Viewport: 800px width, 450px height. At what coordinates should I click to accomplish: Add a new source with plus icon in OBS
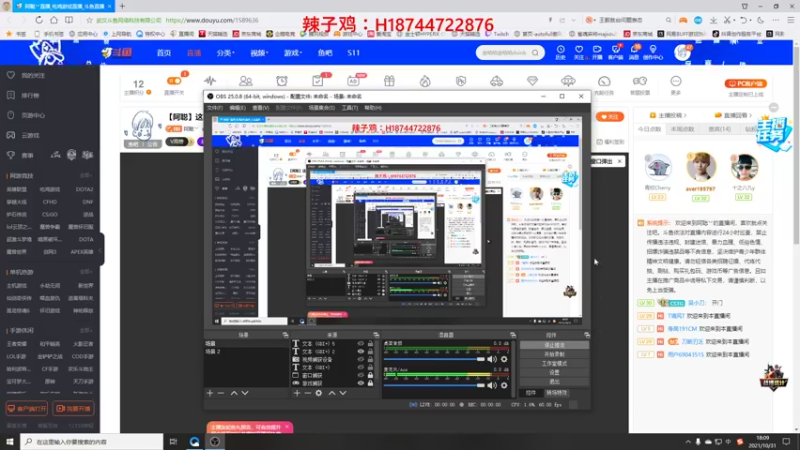(297, 393)
